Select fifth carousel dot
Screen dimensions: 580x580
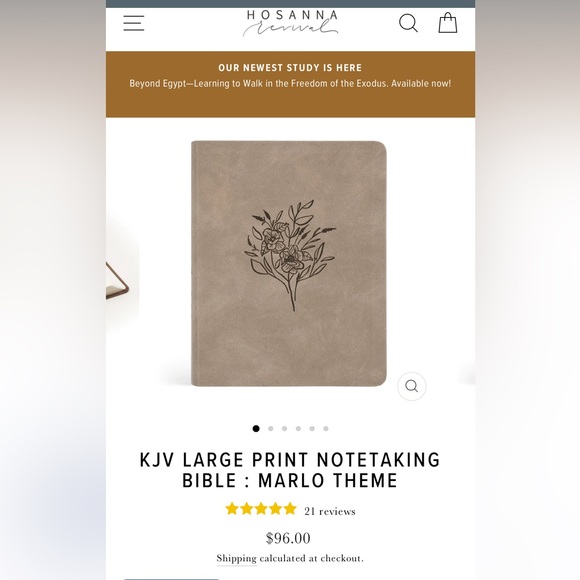312,428
